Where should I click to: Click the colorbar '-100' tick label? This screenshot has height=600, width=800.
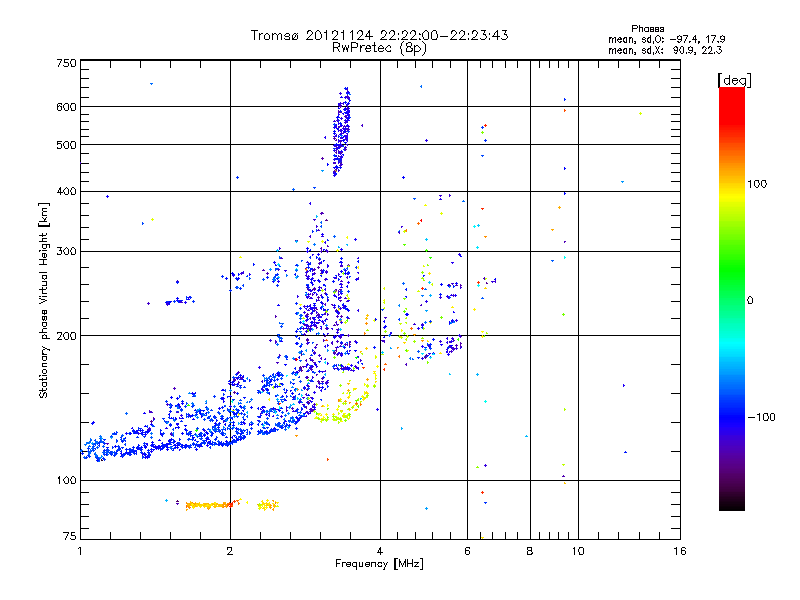761,417
